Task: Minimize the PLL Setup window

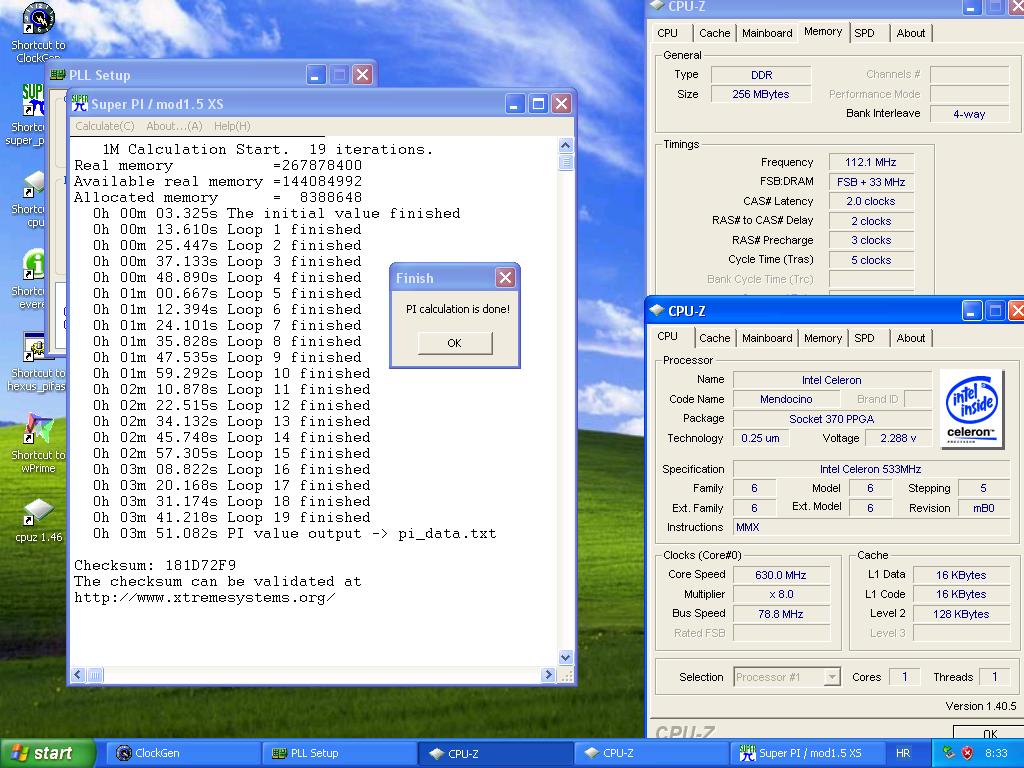Action: pyautogui.click(x=315, y=75)
